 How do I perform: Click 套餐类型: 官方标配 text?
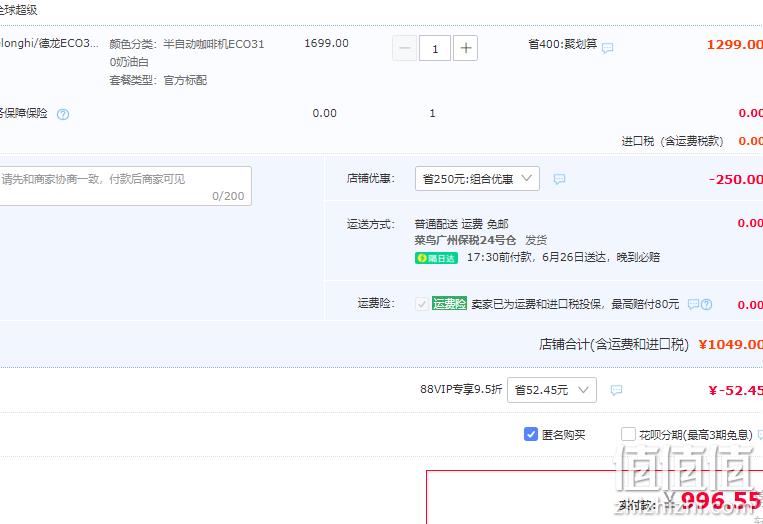click(158, 80)
